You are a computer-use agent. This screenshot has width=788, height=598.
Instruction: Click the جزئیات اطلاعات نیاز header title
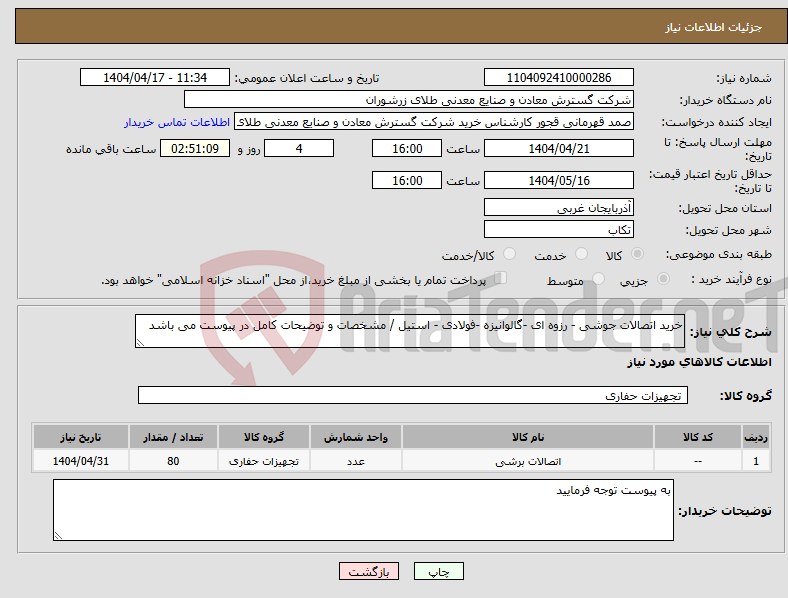(x=714, y=27)
